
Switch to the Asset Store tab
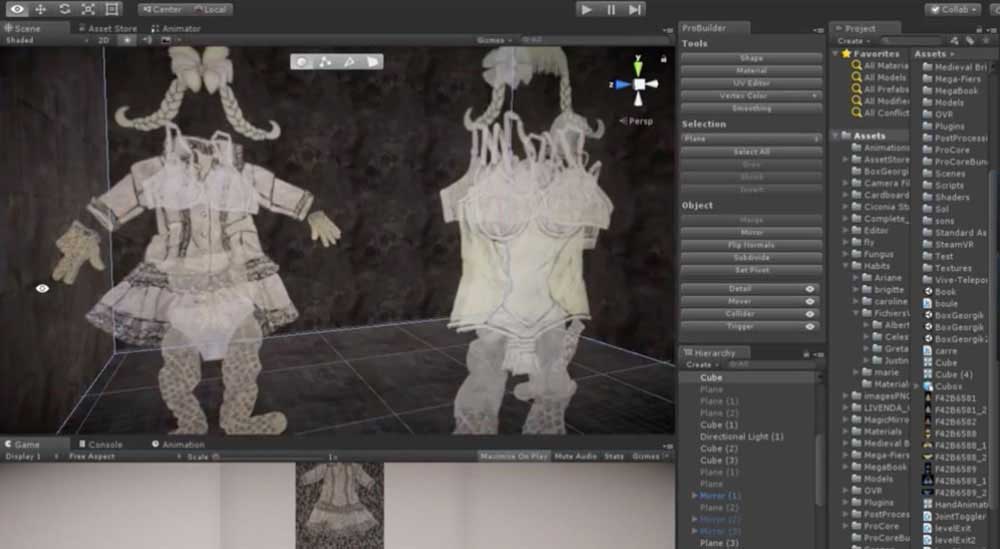pos(112,29)
